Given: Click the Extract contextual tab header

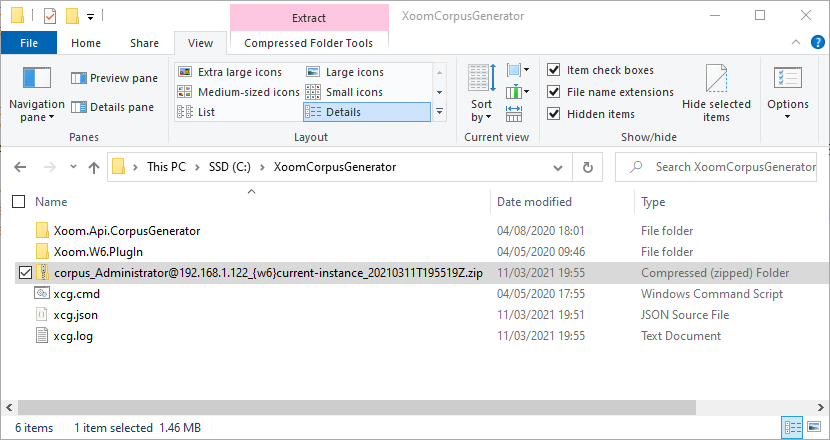Looking at the screenshot, I should (x=309, y=18).
